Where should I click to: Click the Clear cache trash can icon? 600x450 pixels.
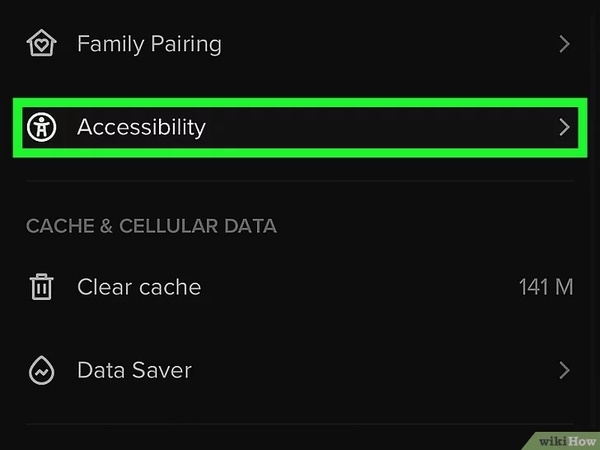point(41,287)
